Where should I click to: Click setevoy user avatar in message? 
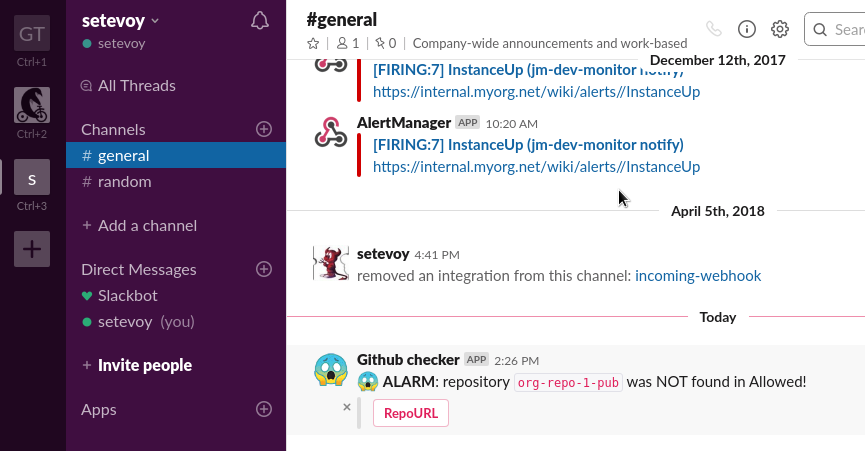(x=331, y=263)
